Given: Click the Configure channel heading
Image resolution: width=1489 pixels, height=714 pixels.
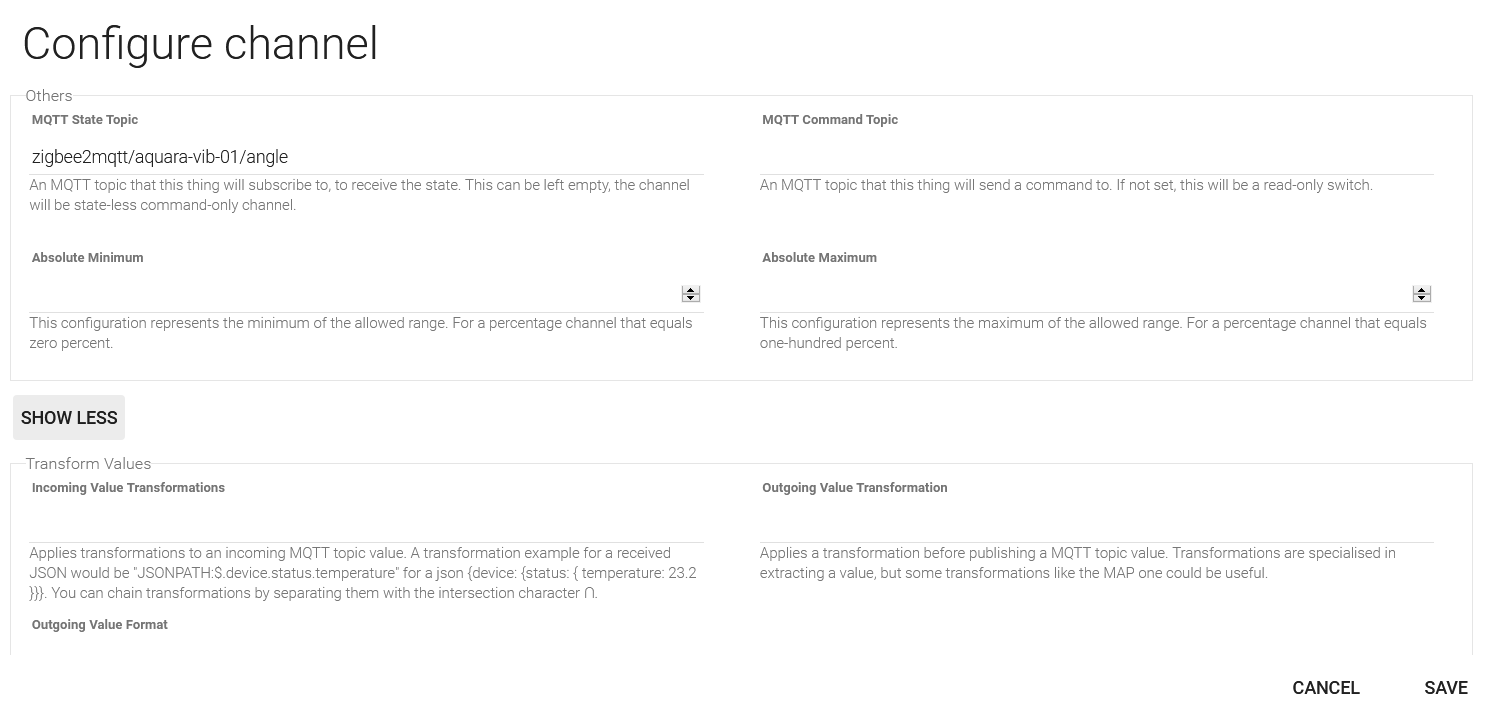Looking at the screenshot, I should pos(200,44).
